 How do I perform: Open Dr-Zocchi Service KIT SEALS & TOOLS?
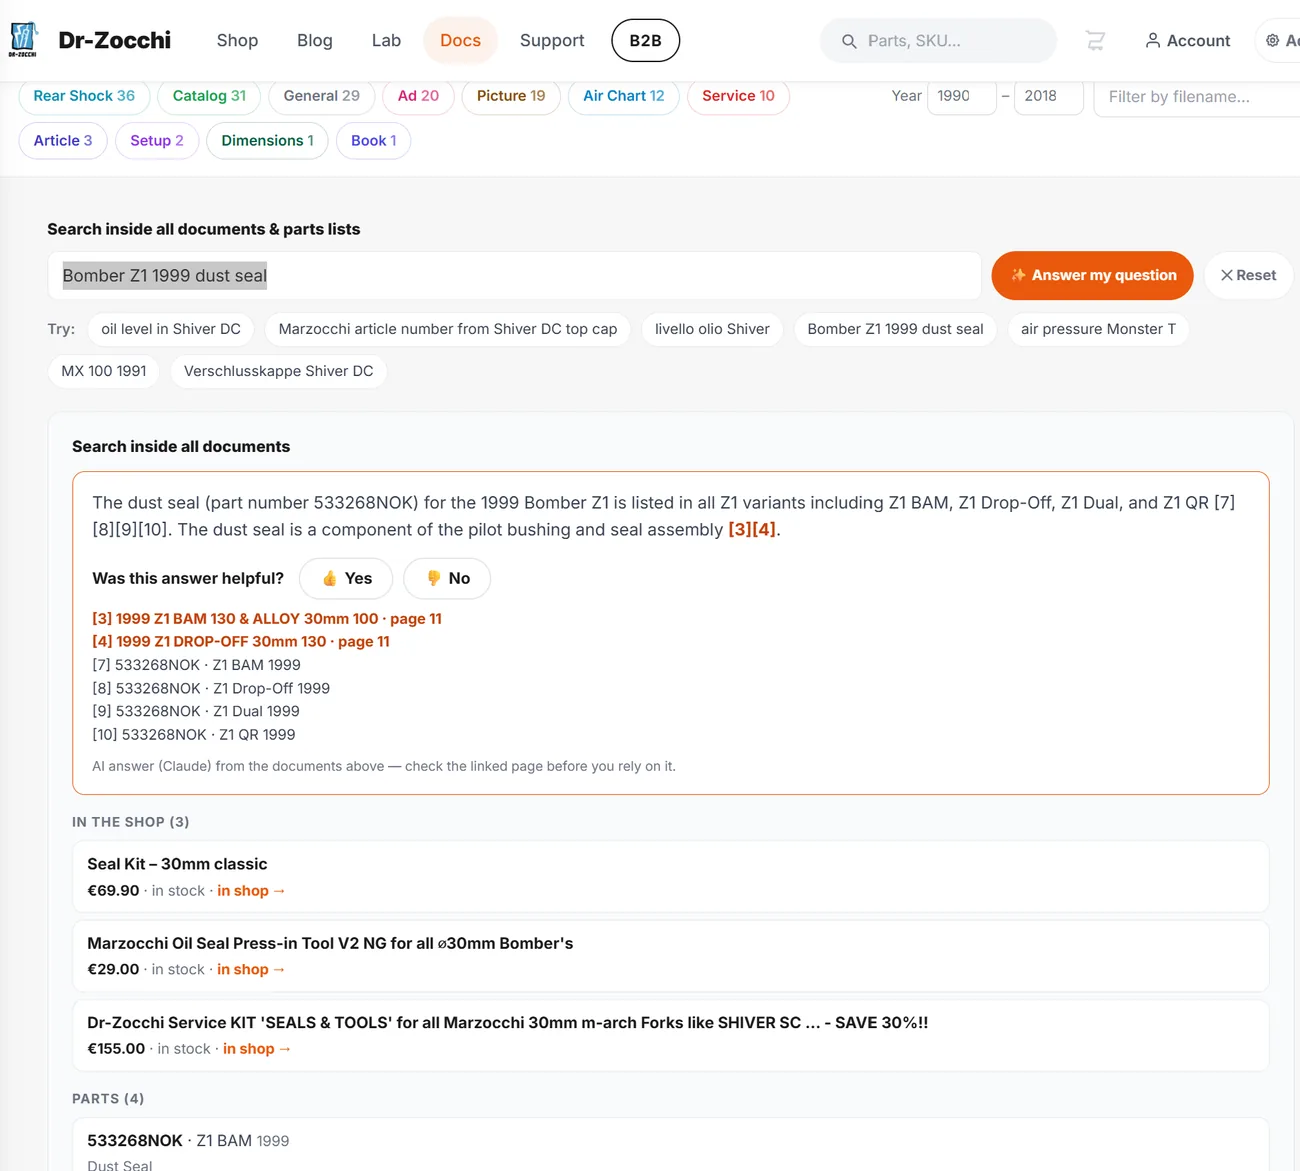point(670,1035)
